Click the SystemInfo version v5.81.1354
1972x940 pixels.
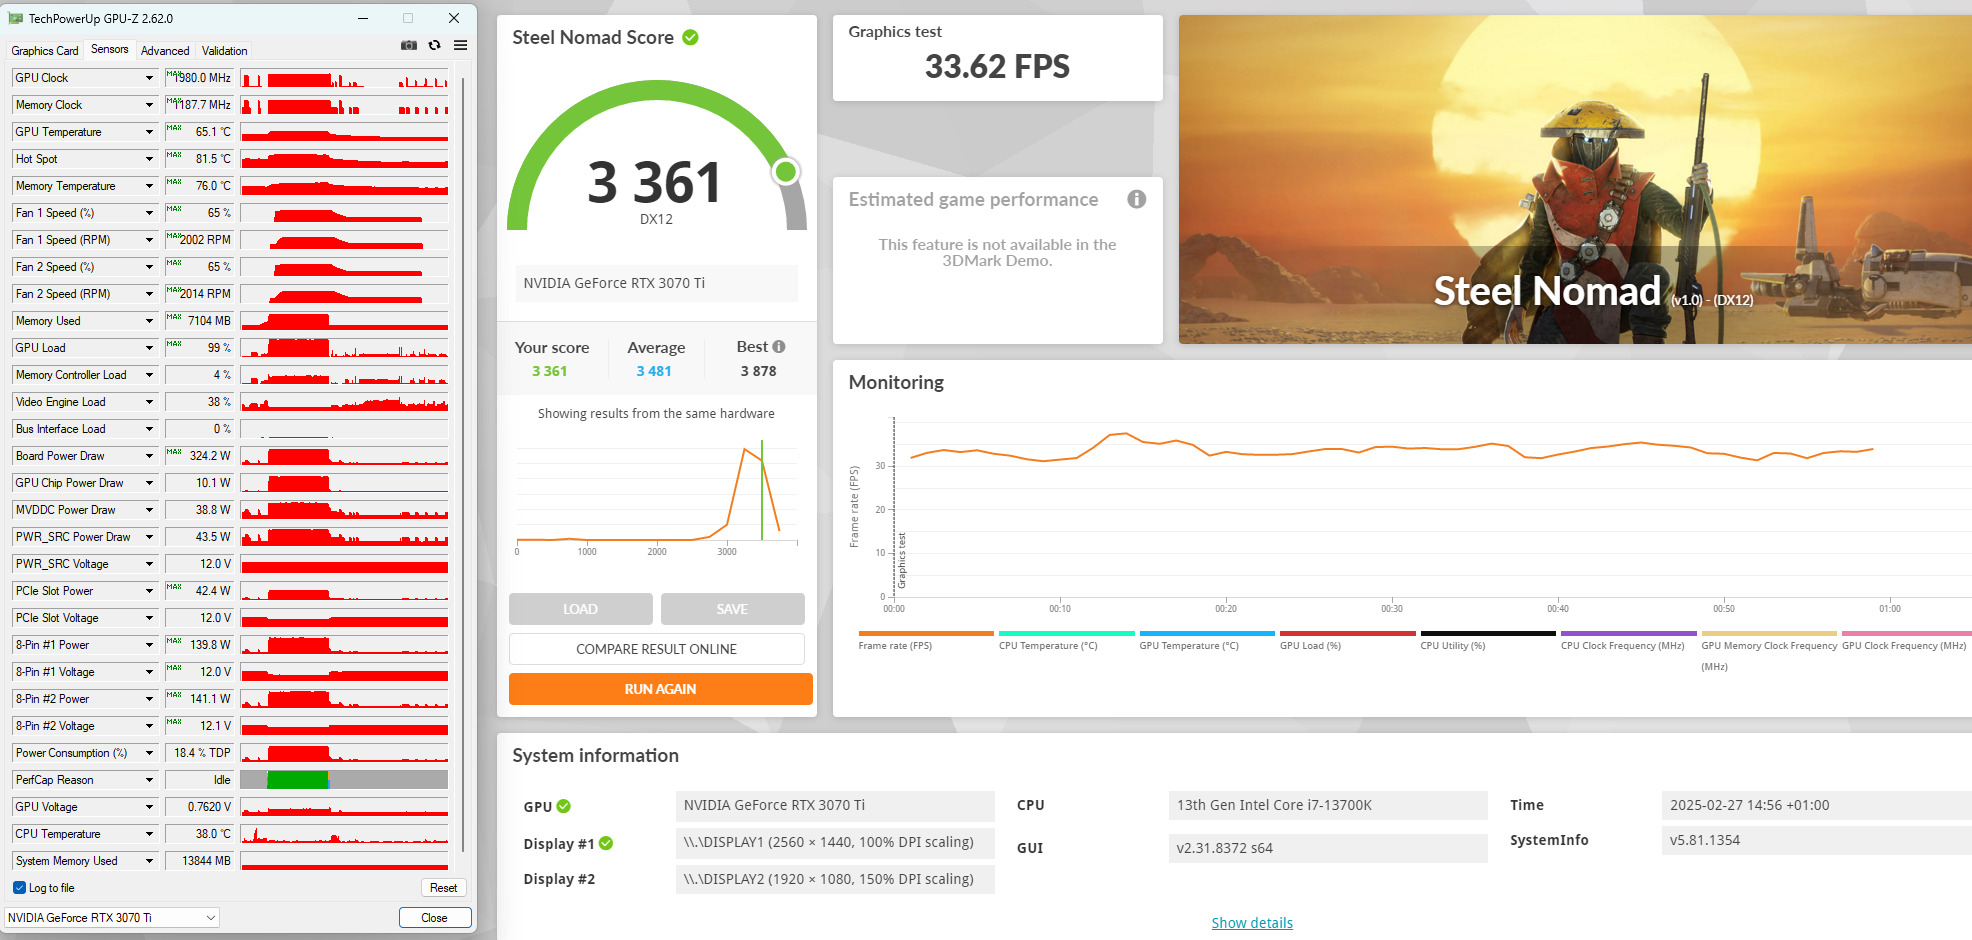coord(1816,840)
